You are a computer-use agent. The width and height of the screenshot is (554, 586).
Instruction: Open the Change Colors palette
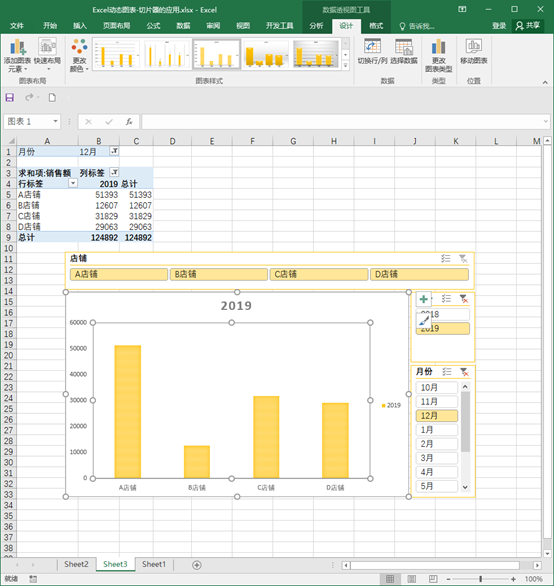coord(79,55)
